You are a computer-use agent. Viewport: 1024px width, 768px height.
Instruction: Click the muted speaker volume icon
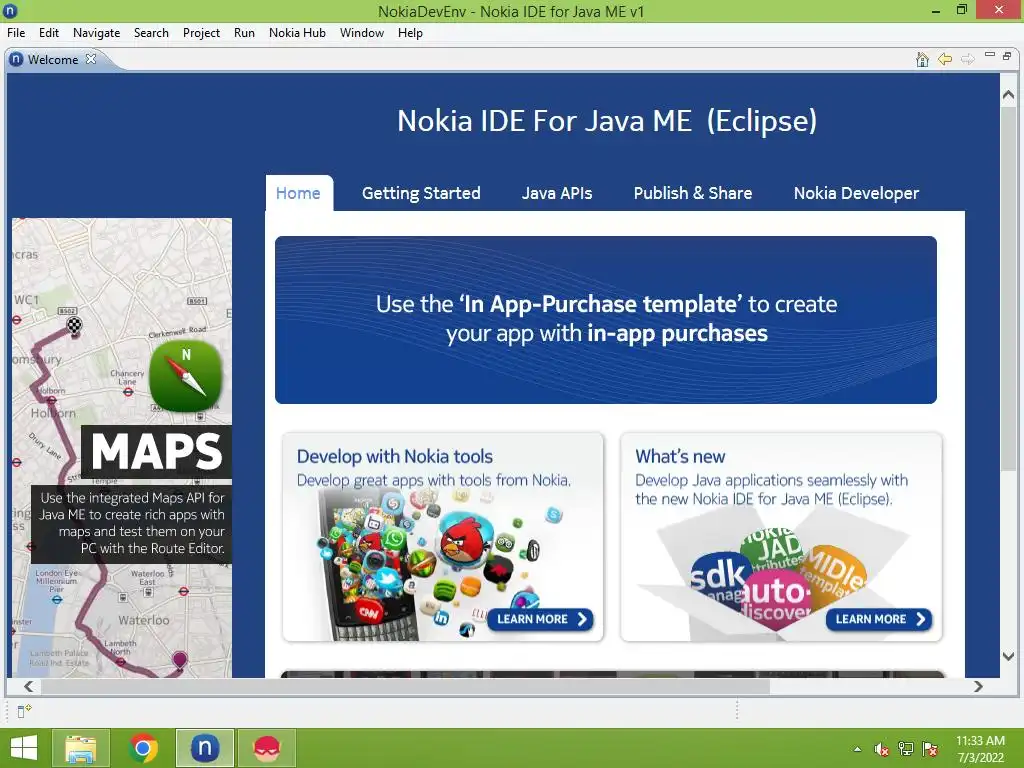point(881,749)
